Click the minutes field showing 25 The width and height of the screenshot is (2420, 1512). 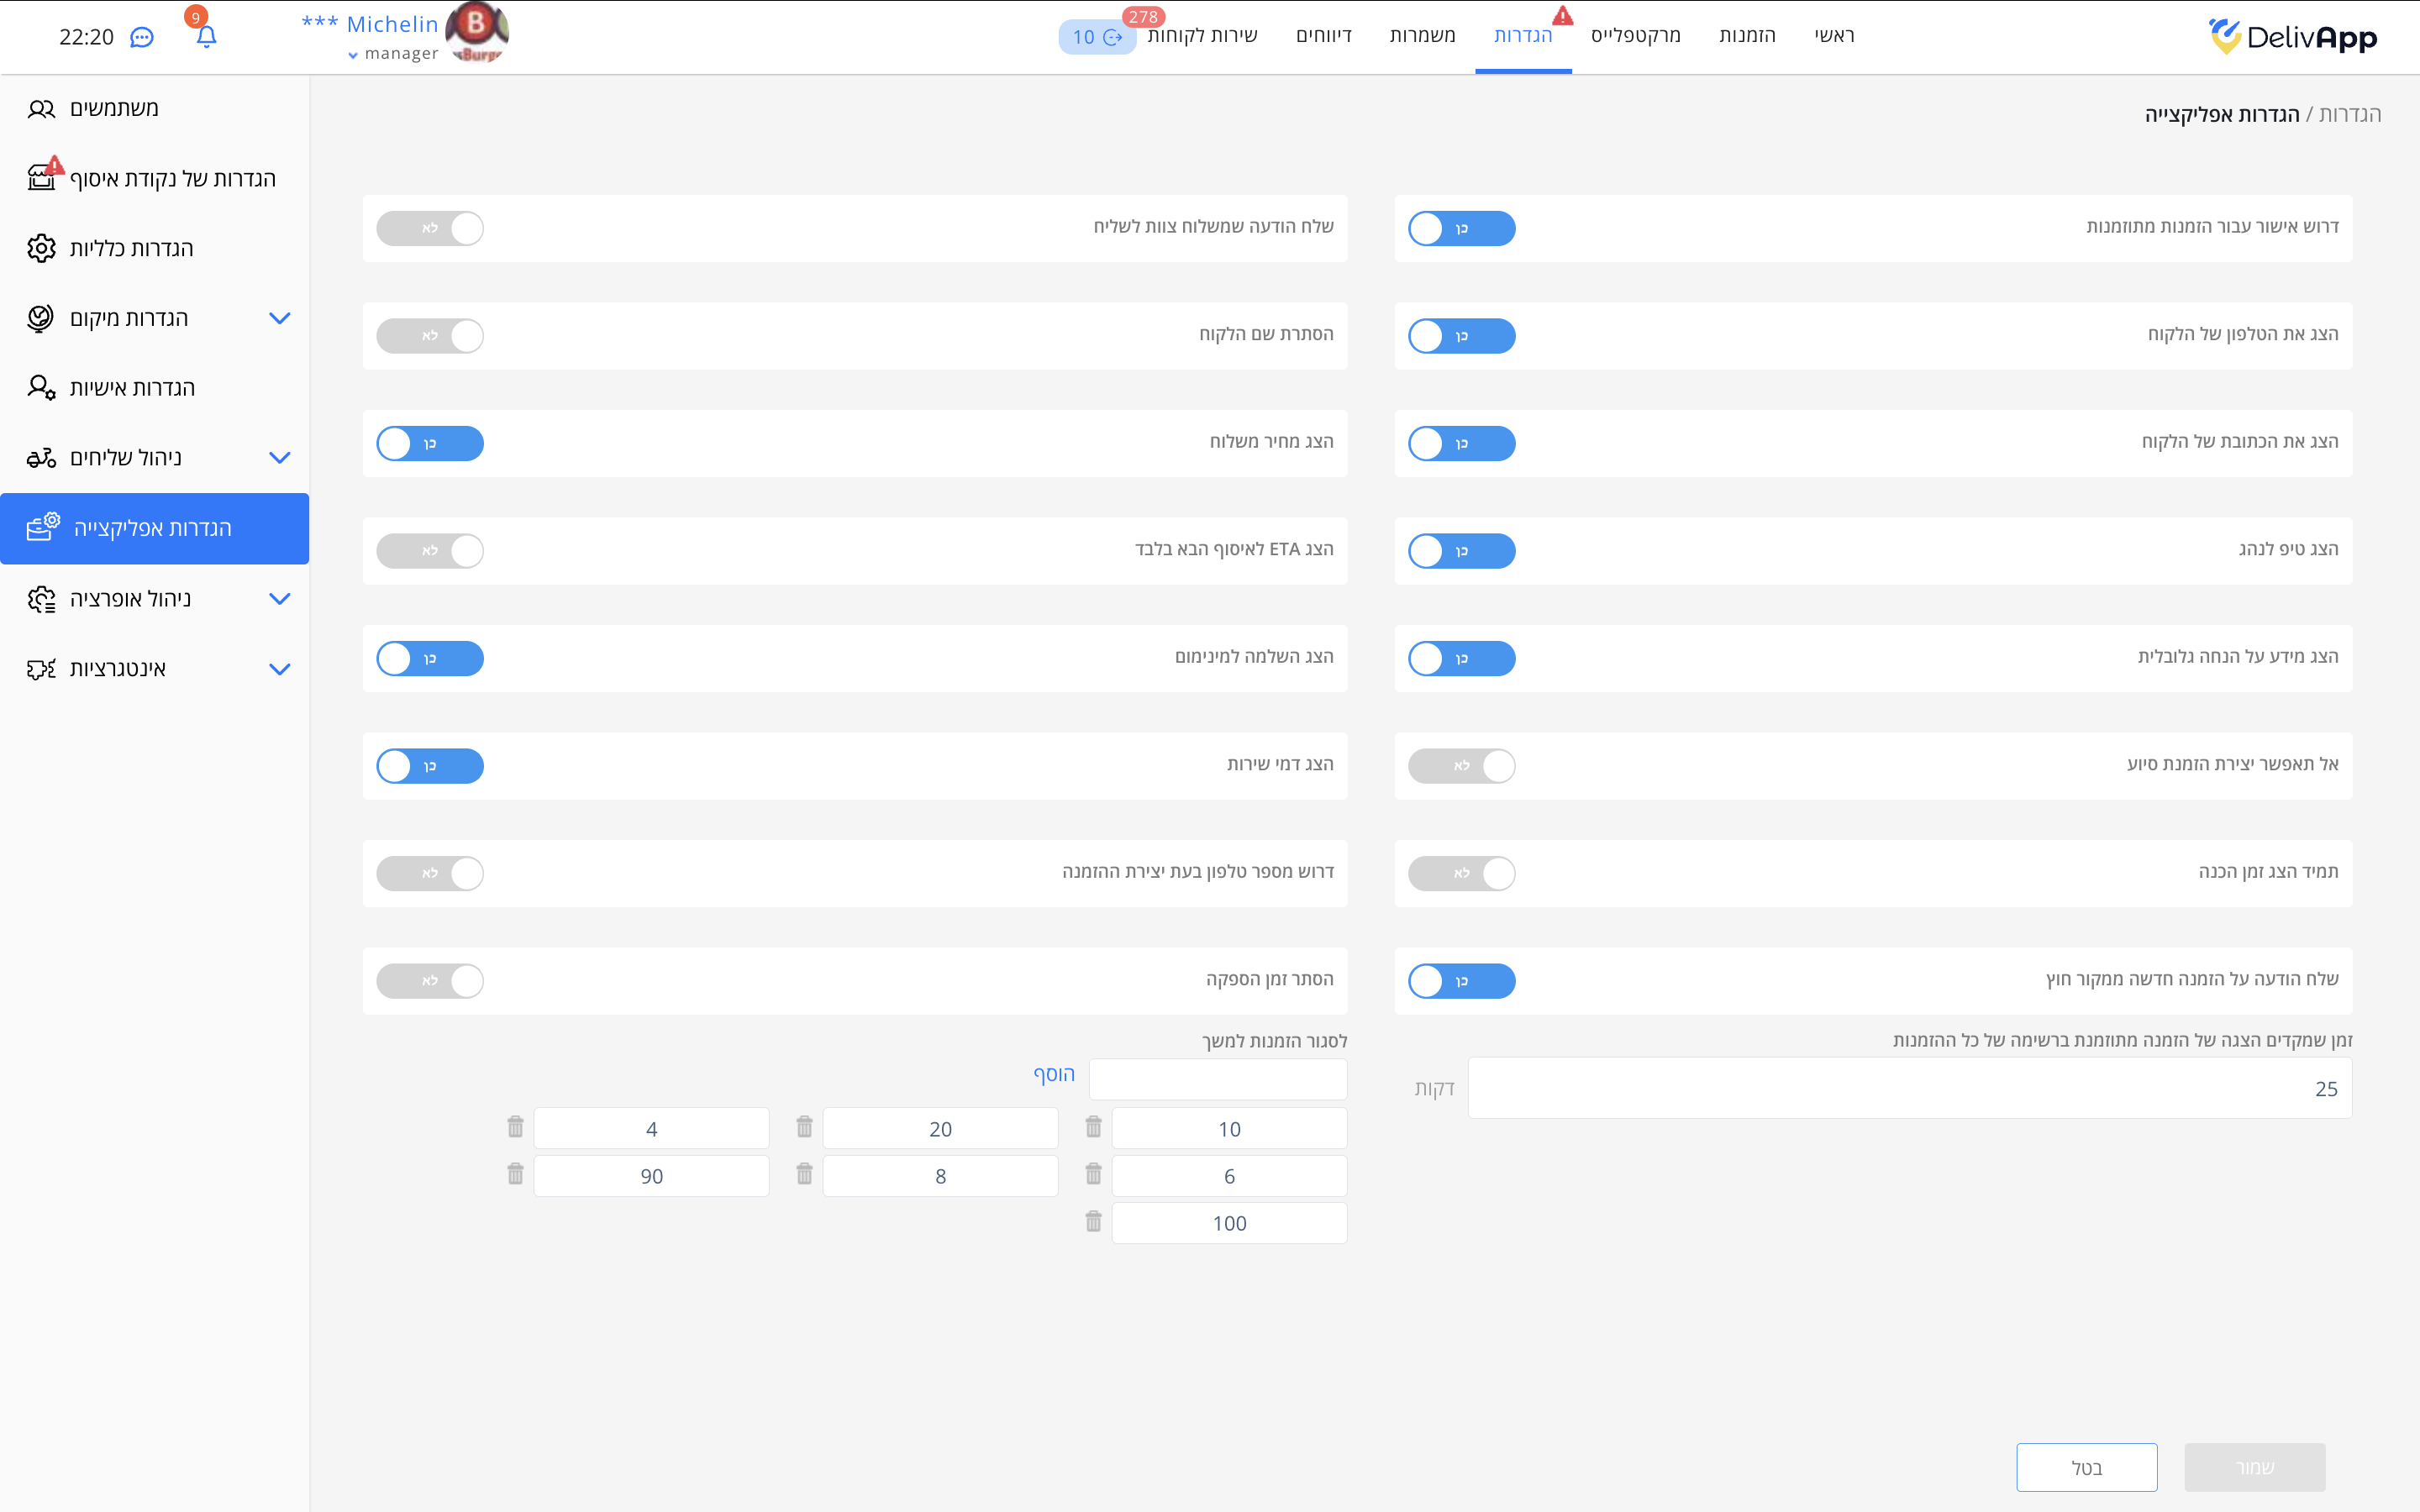(1909, 1088)
